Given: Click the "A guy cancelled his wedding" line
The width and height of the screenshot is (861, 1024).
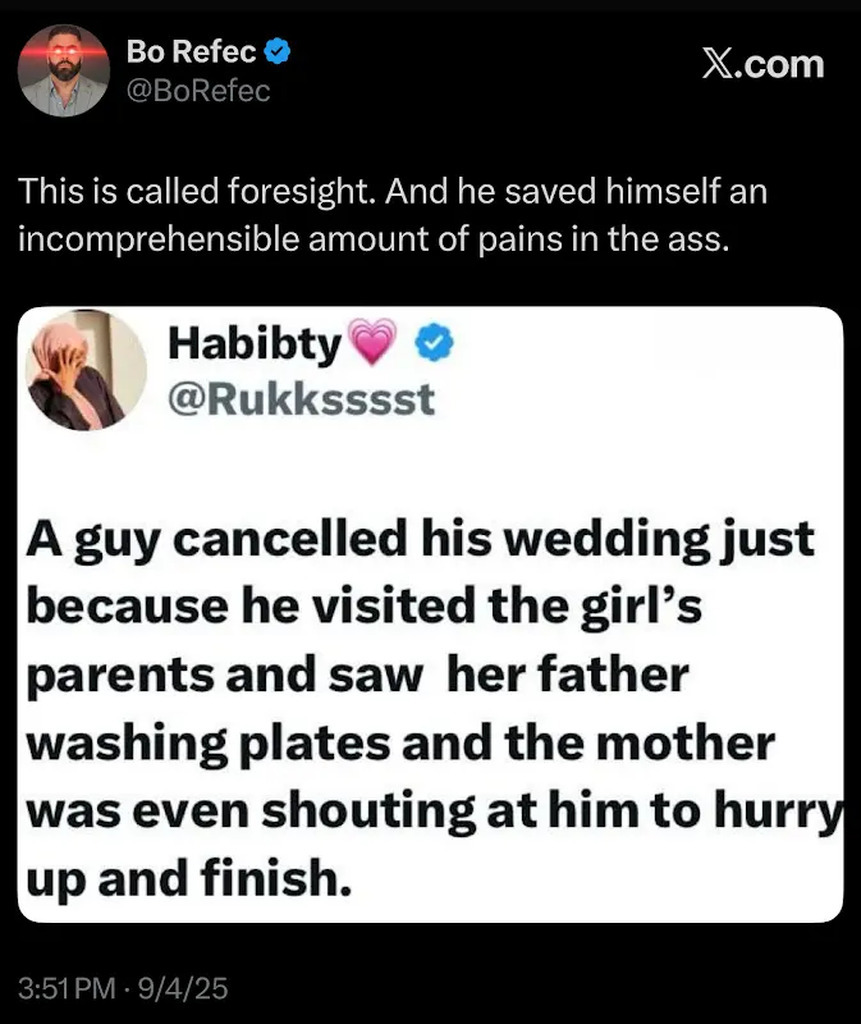Looking at the screenshot, I should click(x=420, y=541).
